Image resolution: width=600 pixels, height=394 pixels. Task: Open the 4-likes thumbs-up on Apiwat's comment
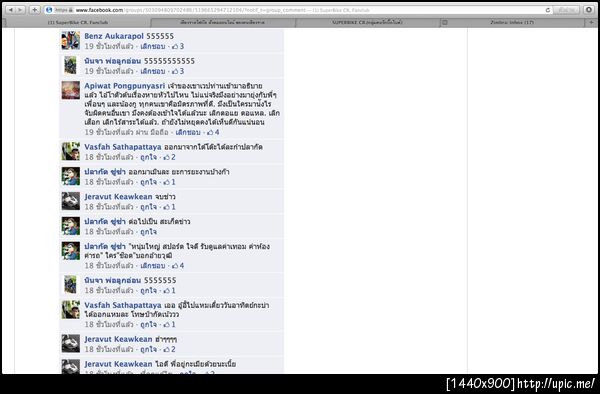213,132
